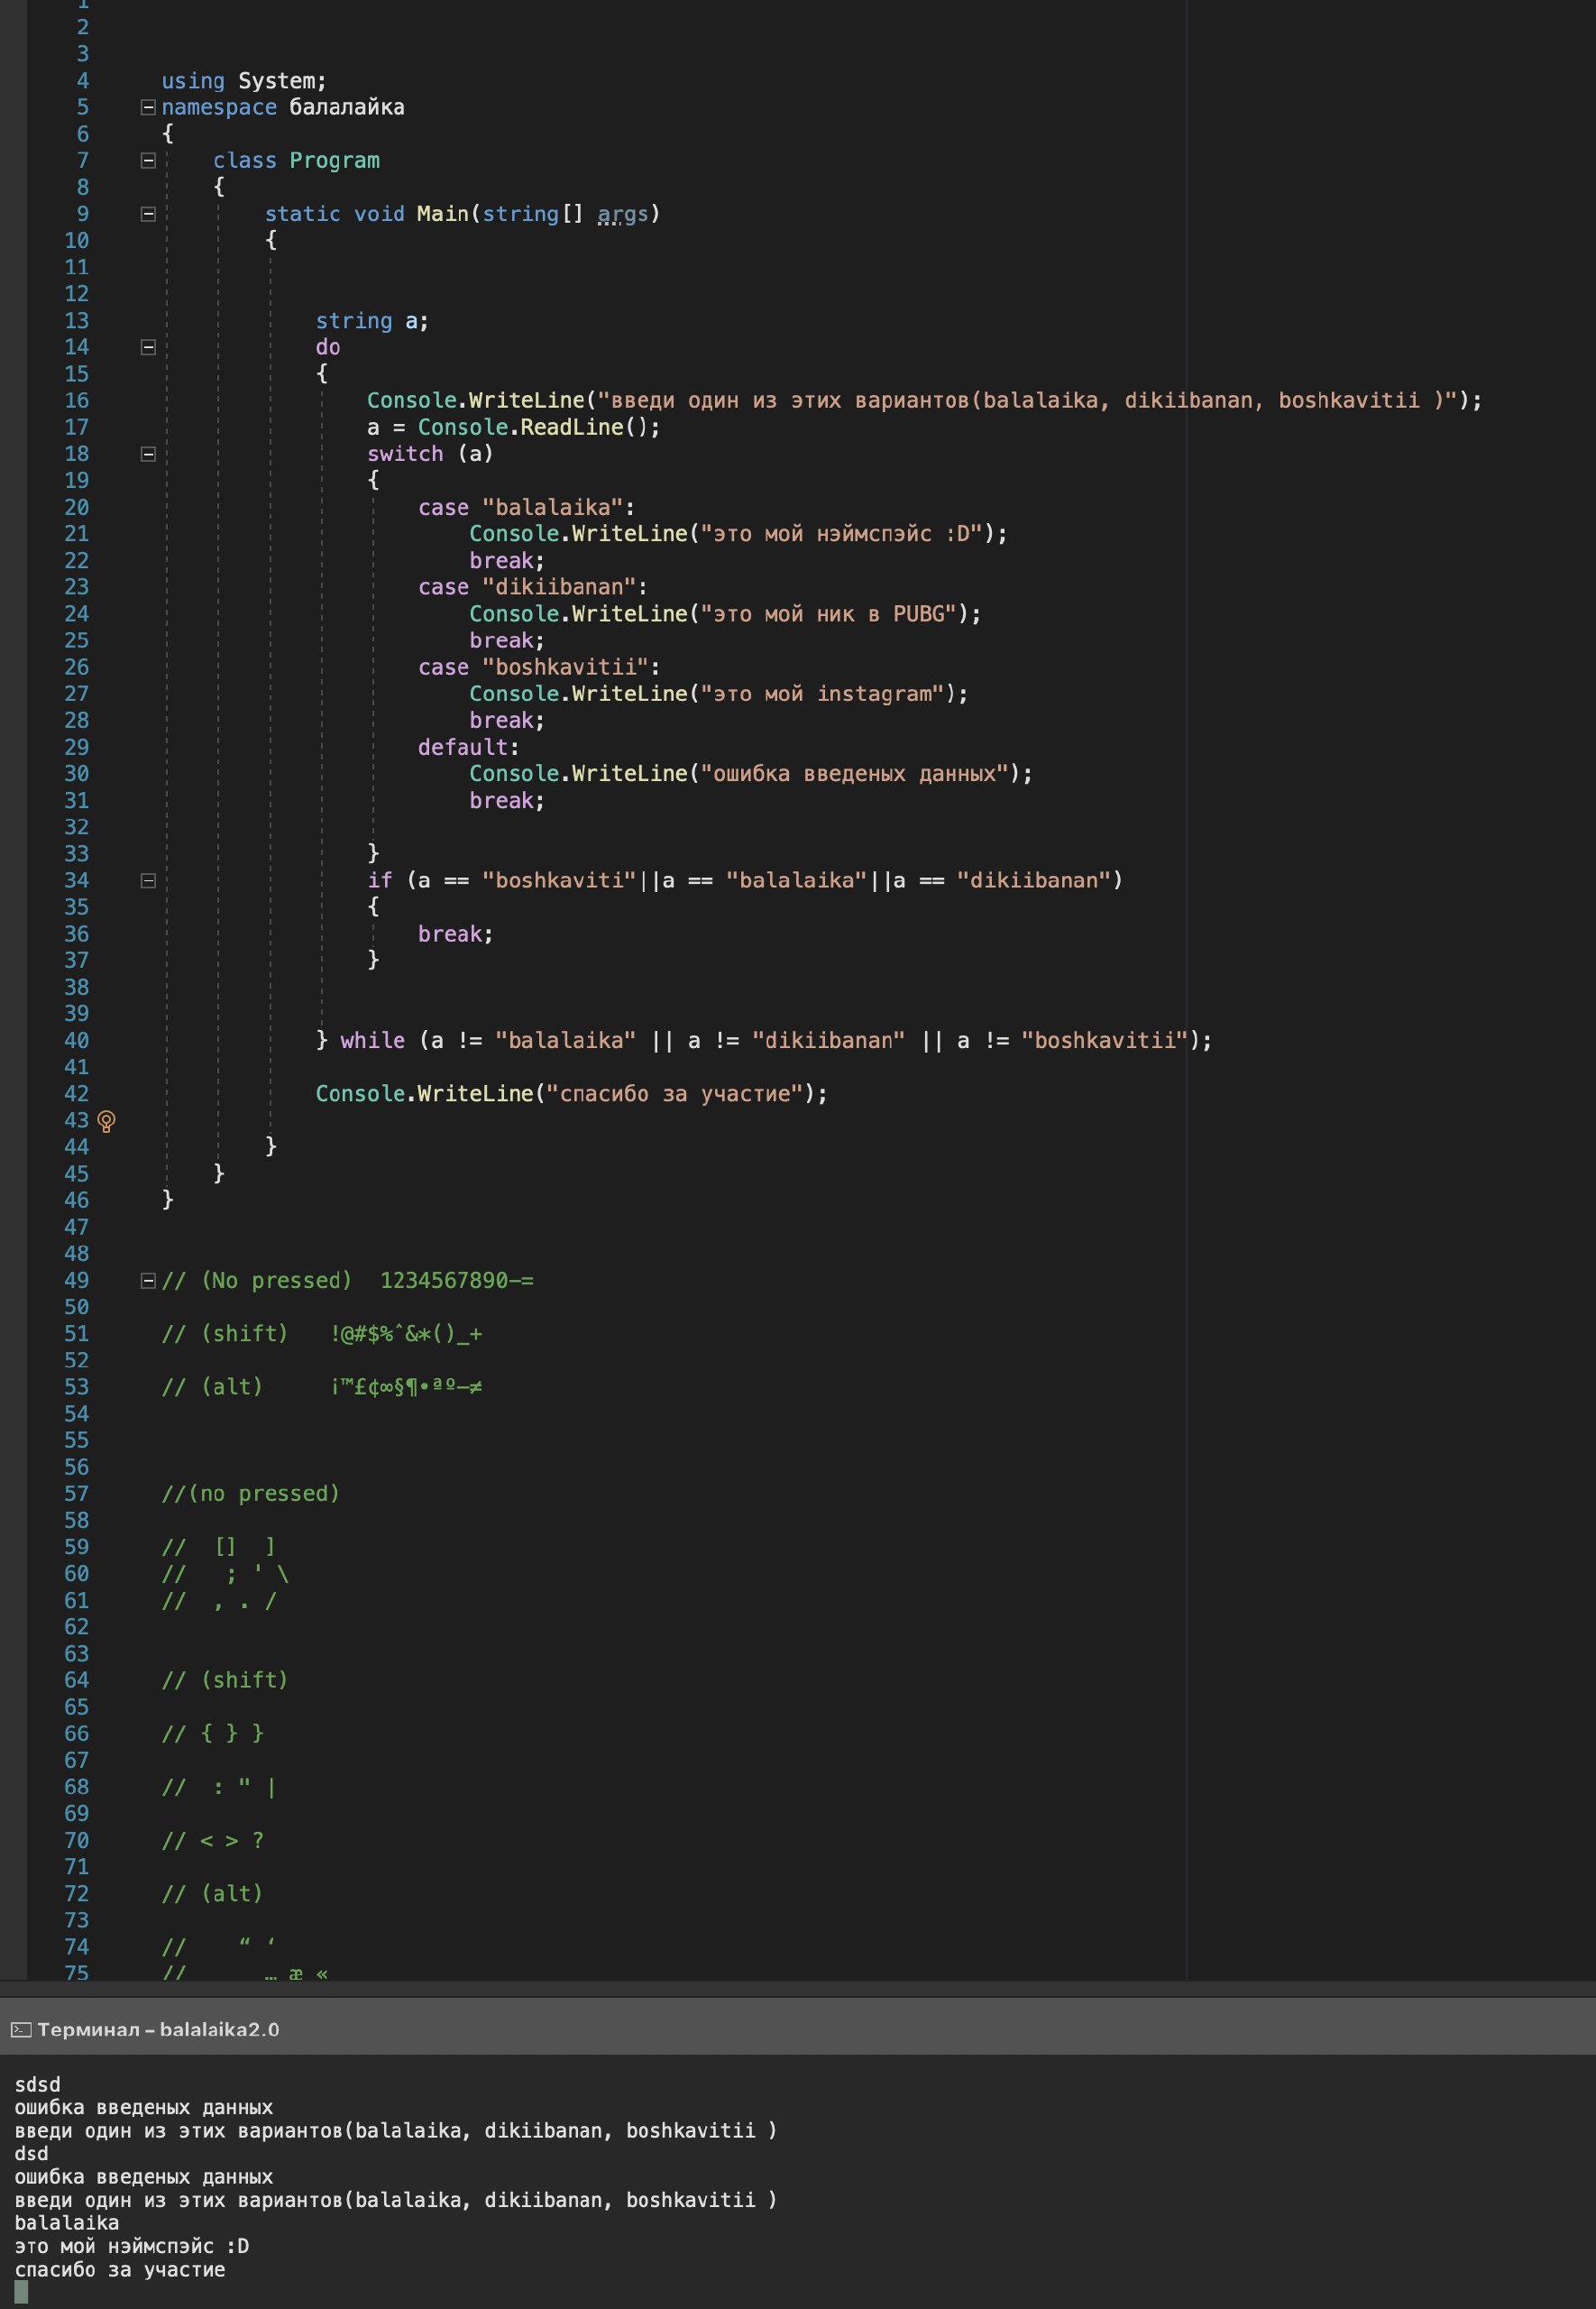The image size is (1596, 2309).
Task: Click line number 16 in the gutter
Action: [77, 401]
